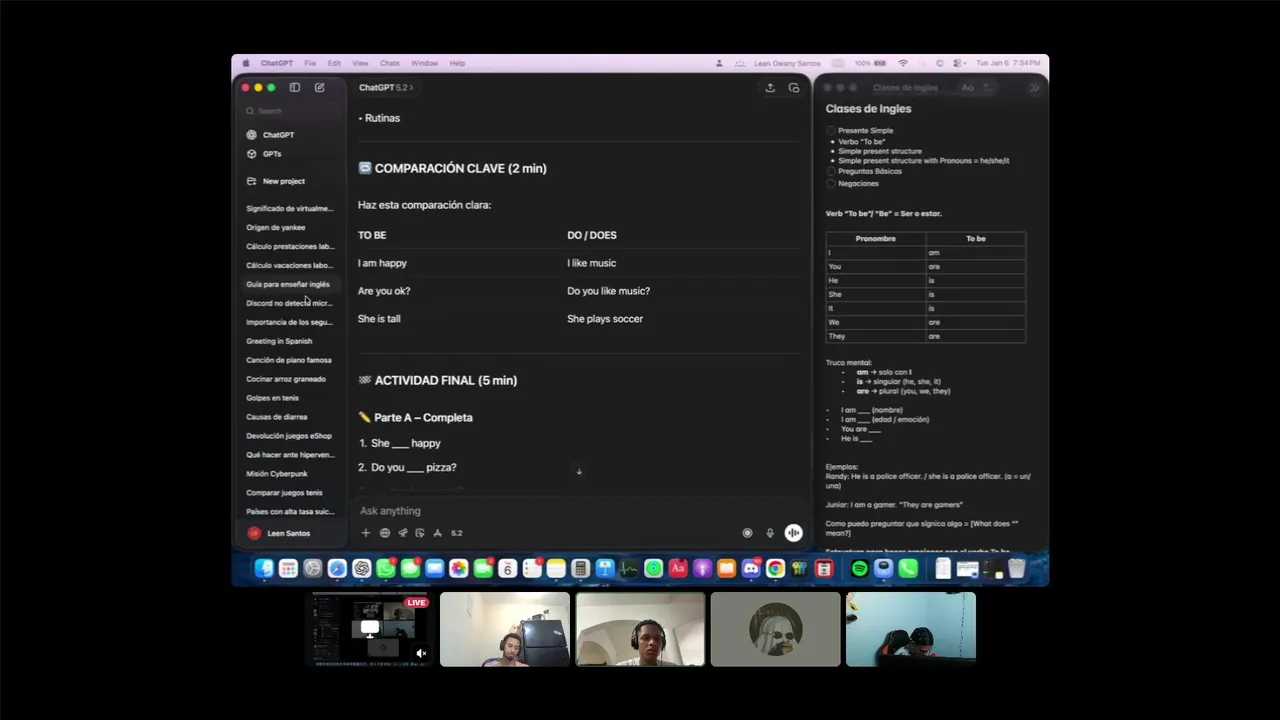
Task: Select the LIVE screen share thumbnail
Action: 369,629
